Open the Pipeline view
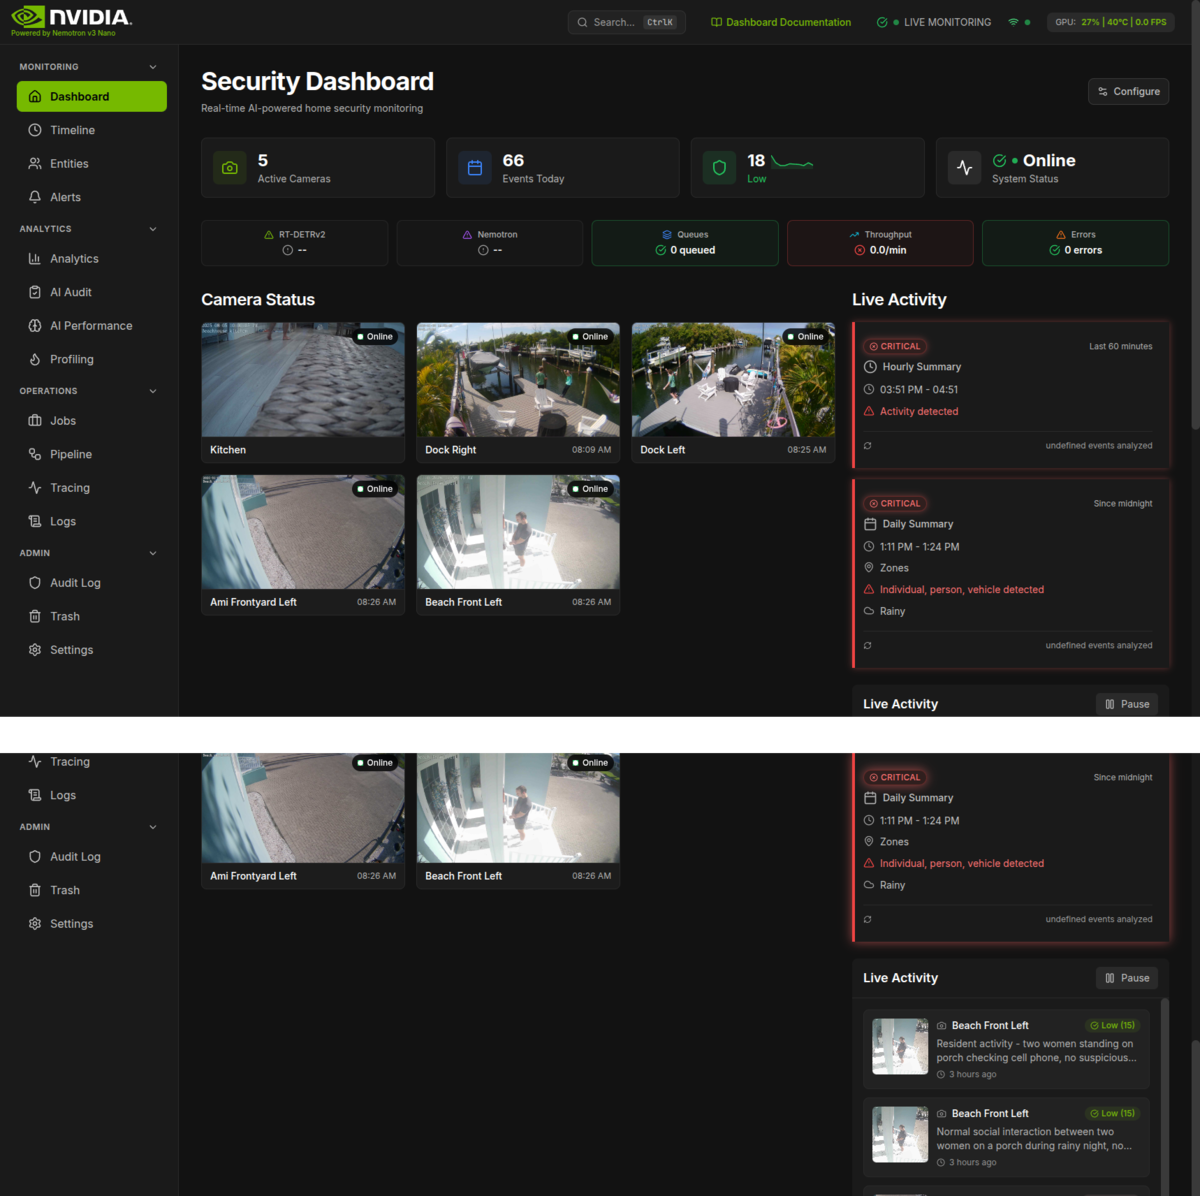Viewport: 1200px width, 1196px height. tap(70, 453)
